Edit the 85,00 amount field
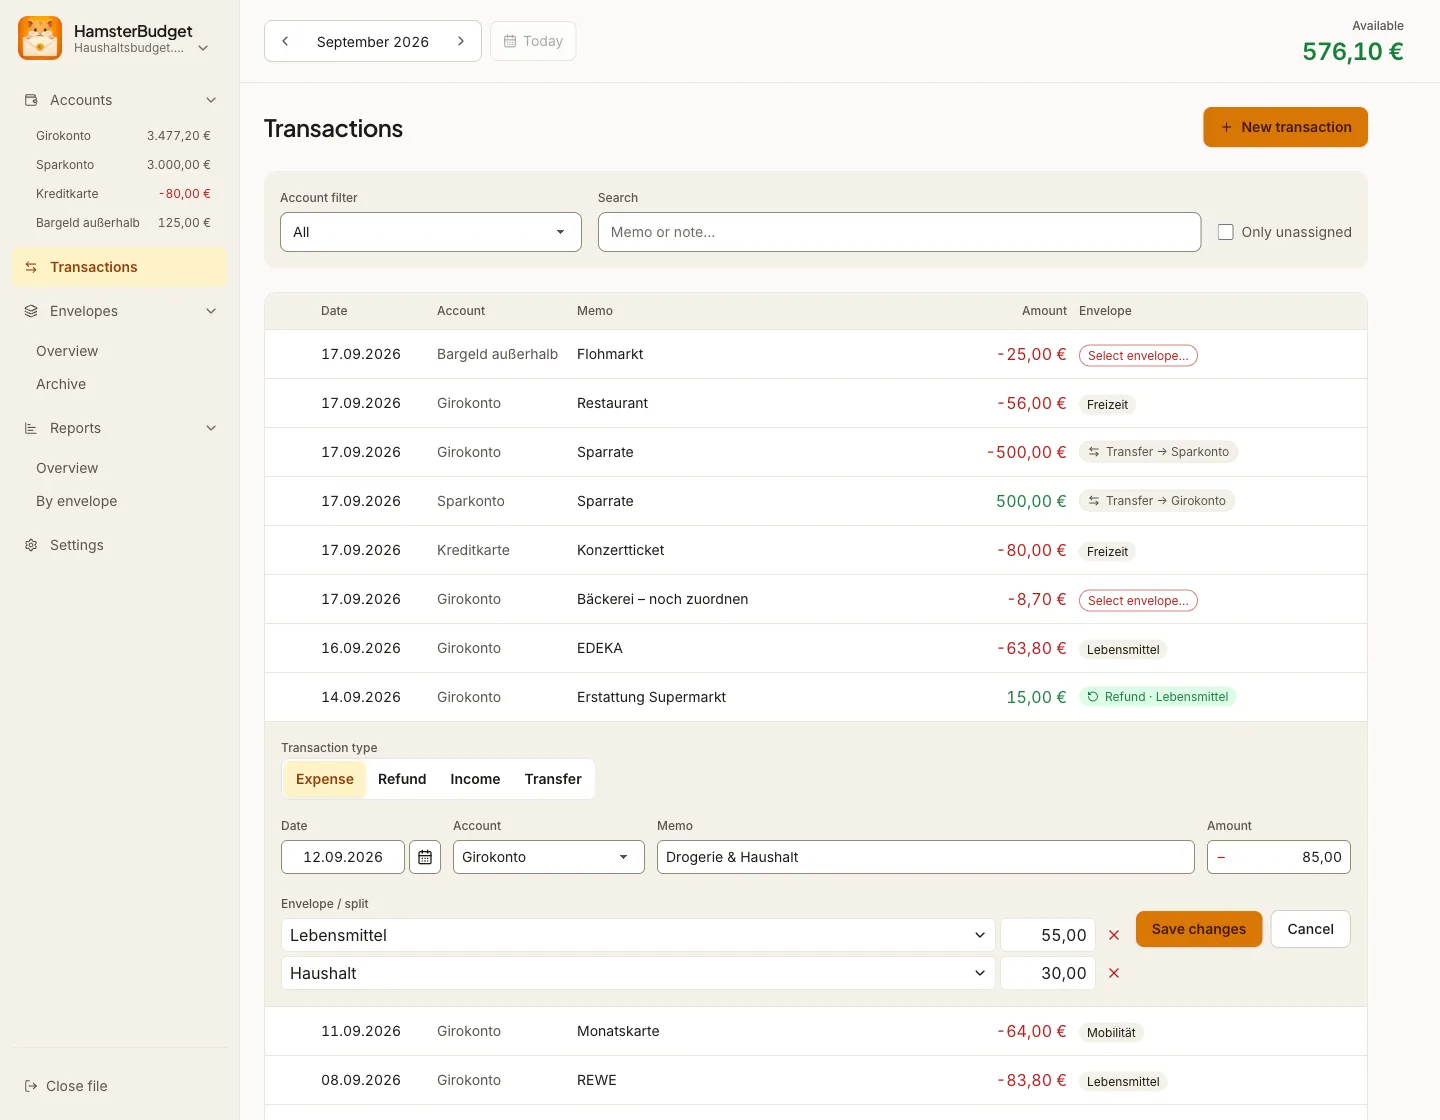This screenshot has width=1440, height=1120. (x=1279, y=857)
